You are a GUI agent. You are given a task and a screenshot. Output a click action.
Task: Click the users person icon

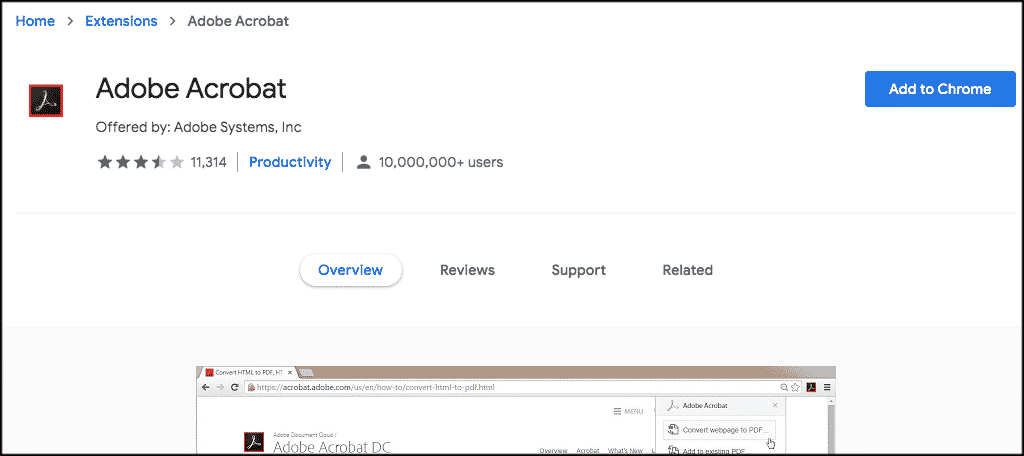pos(364,162)
